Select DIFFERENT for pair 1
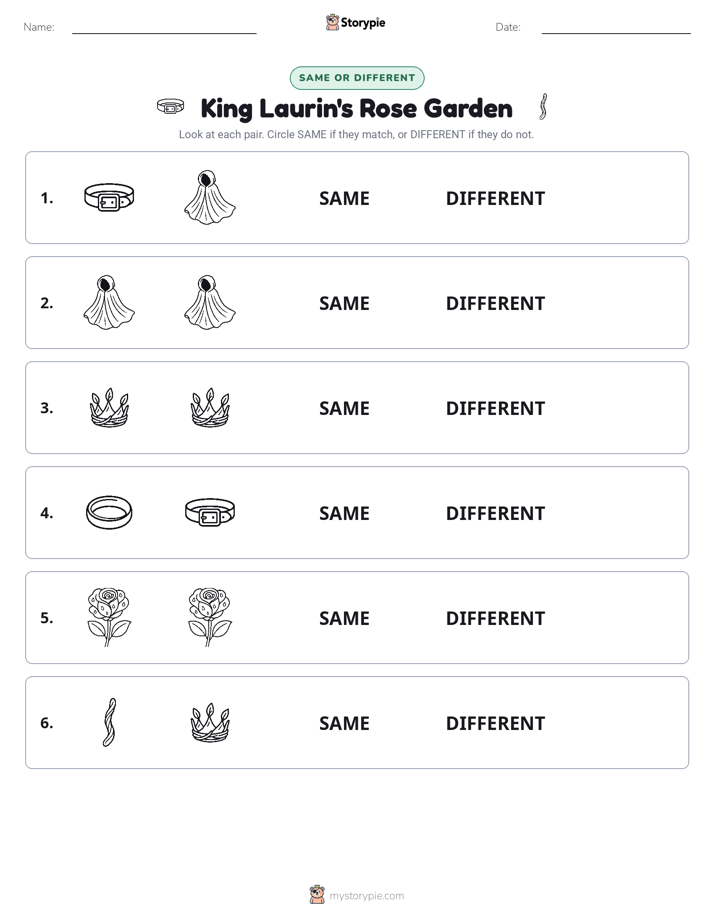Viewport: 714px width, 924px height. click(x=495, y=199)
